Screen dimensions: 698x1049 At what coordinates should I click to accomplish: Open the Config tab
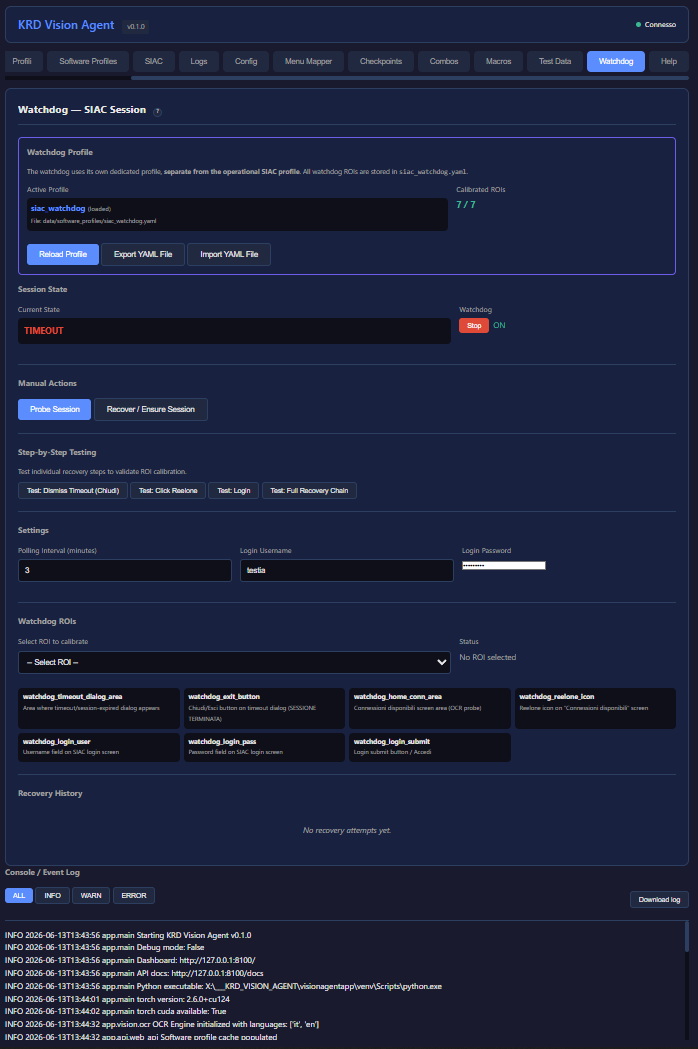point(246,62)
